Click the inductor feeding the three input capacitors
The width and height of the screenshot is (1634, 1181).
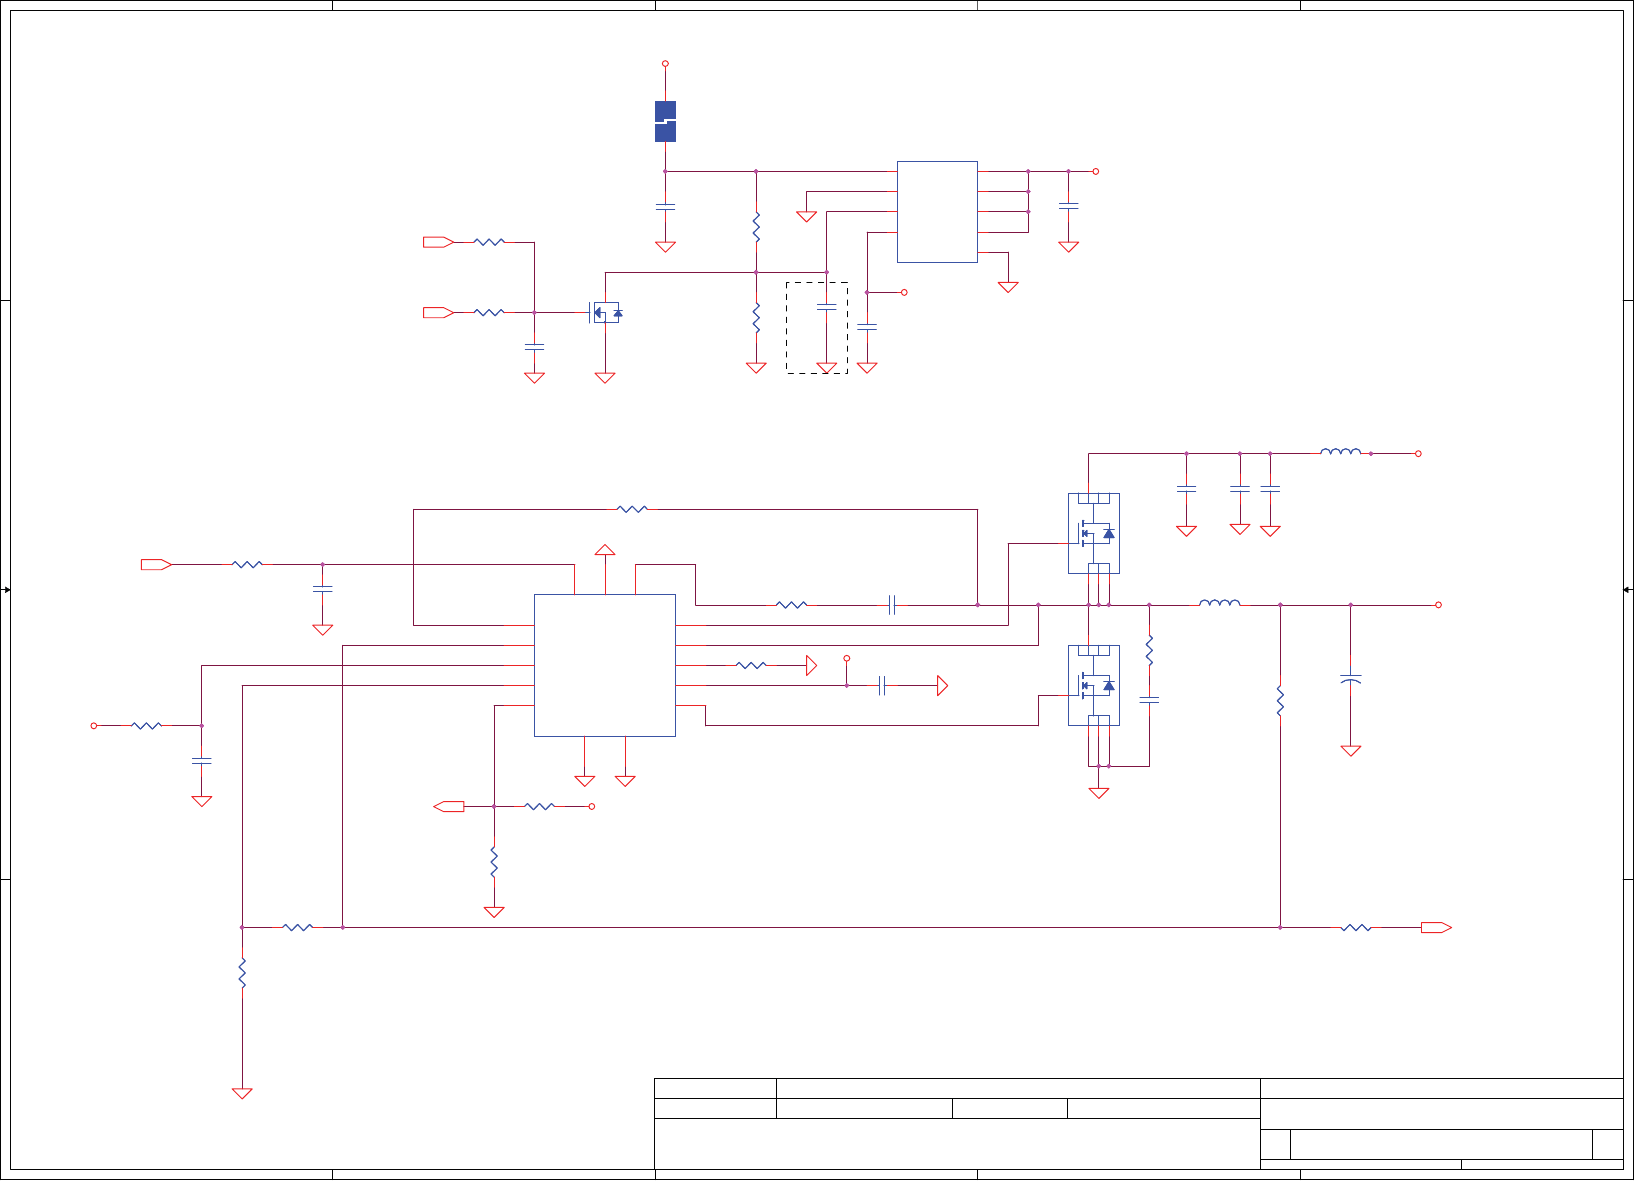(1340, 452)
